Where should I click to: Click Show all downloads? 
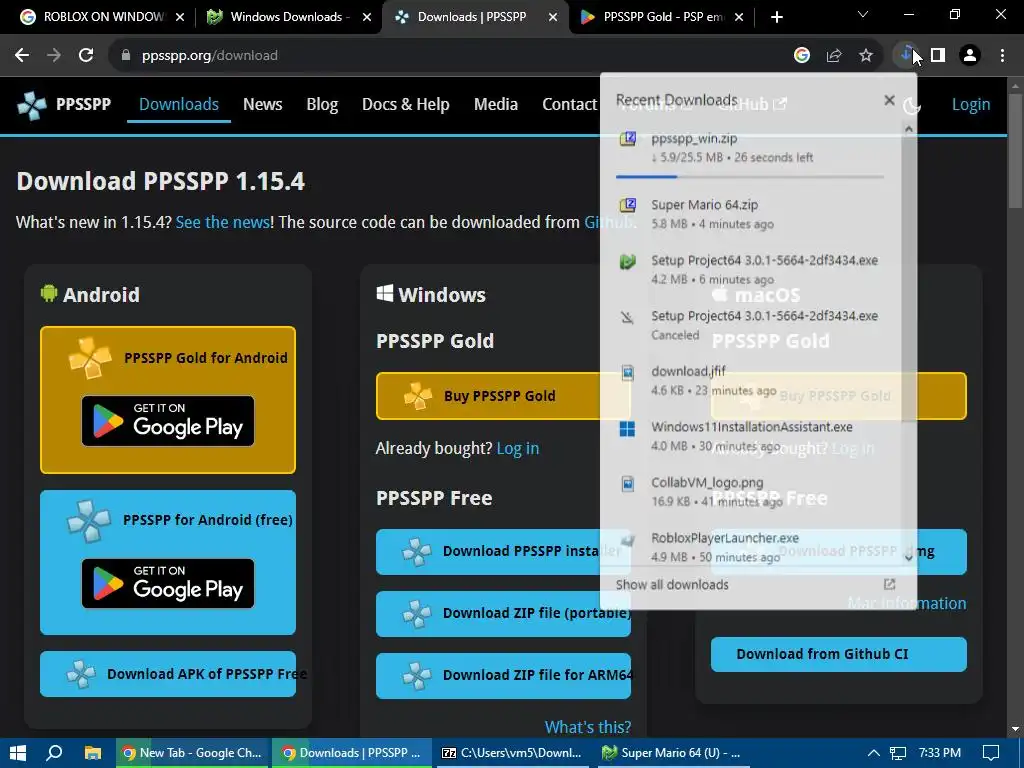(x=672, y=584)
